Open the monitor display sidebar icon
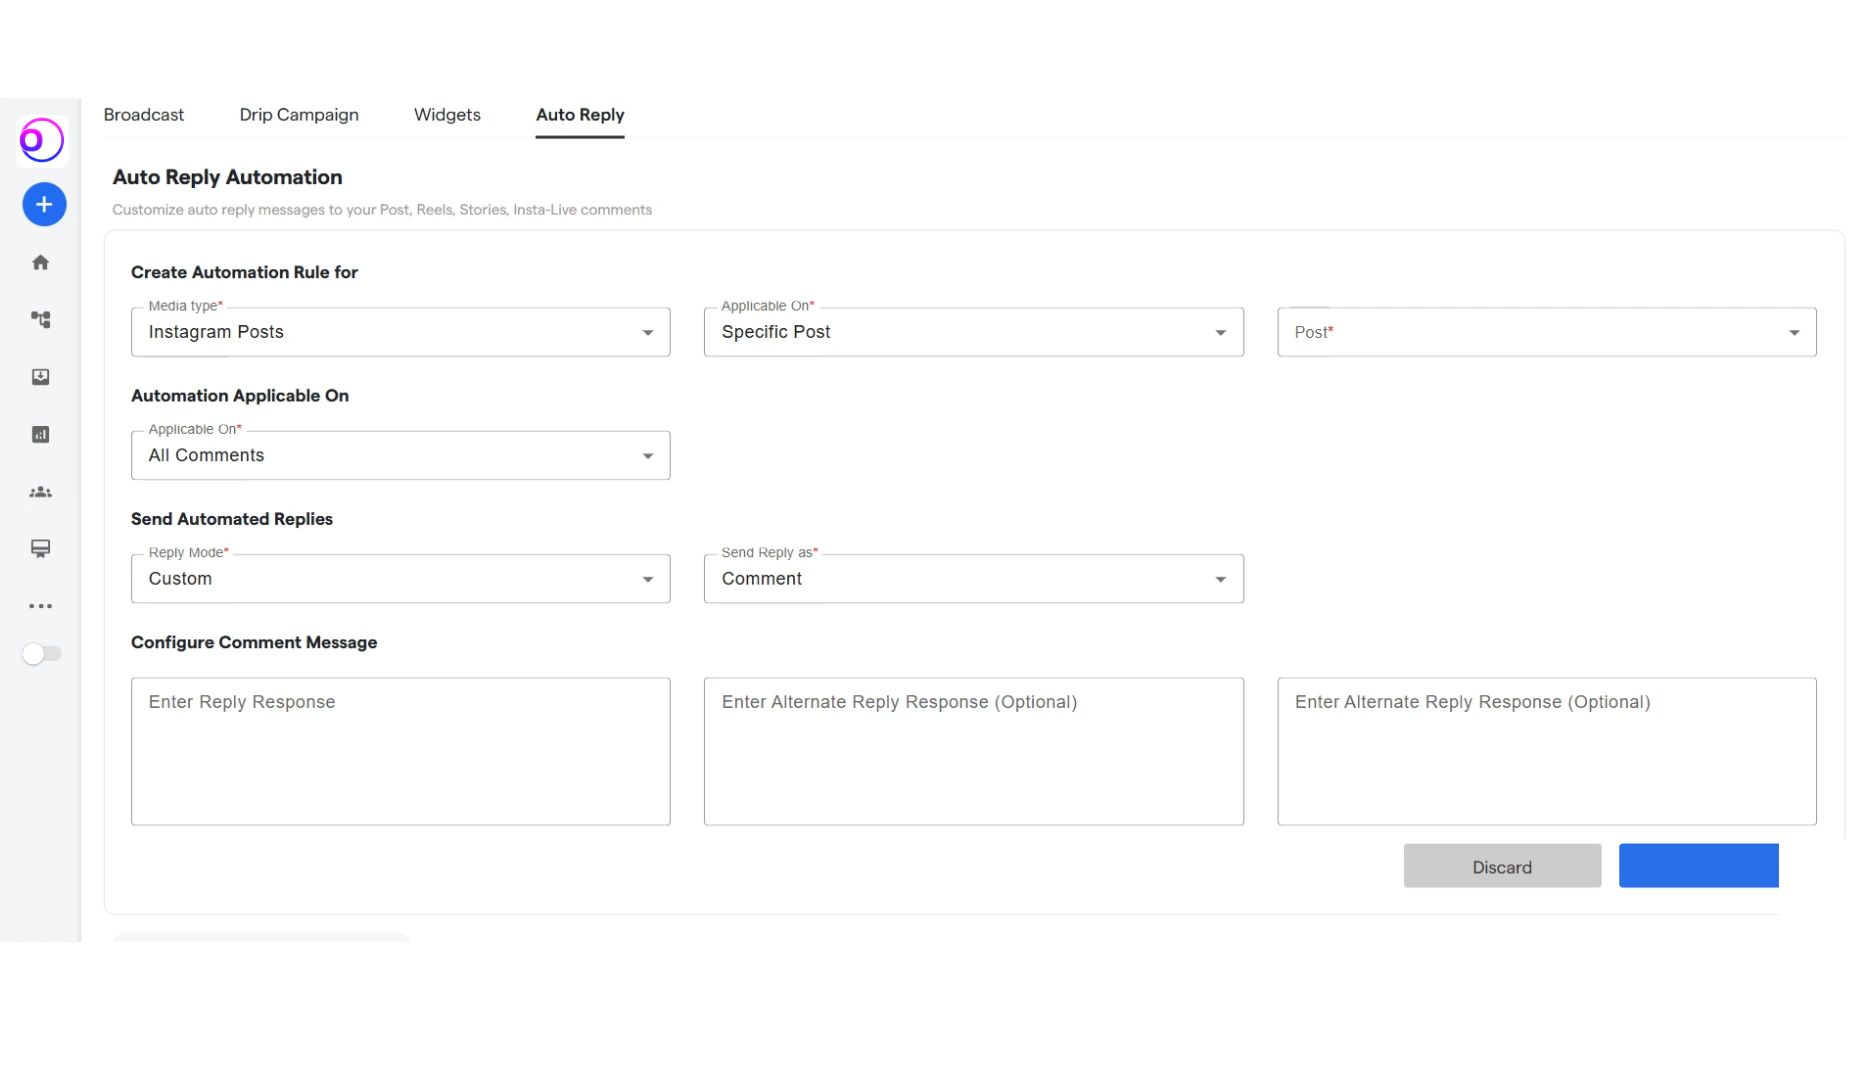Screen dimensions: 1866x1080 [41, 549]
